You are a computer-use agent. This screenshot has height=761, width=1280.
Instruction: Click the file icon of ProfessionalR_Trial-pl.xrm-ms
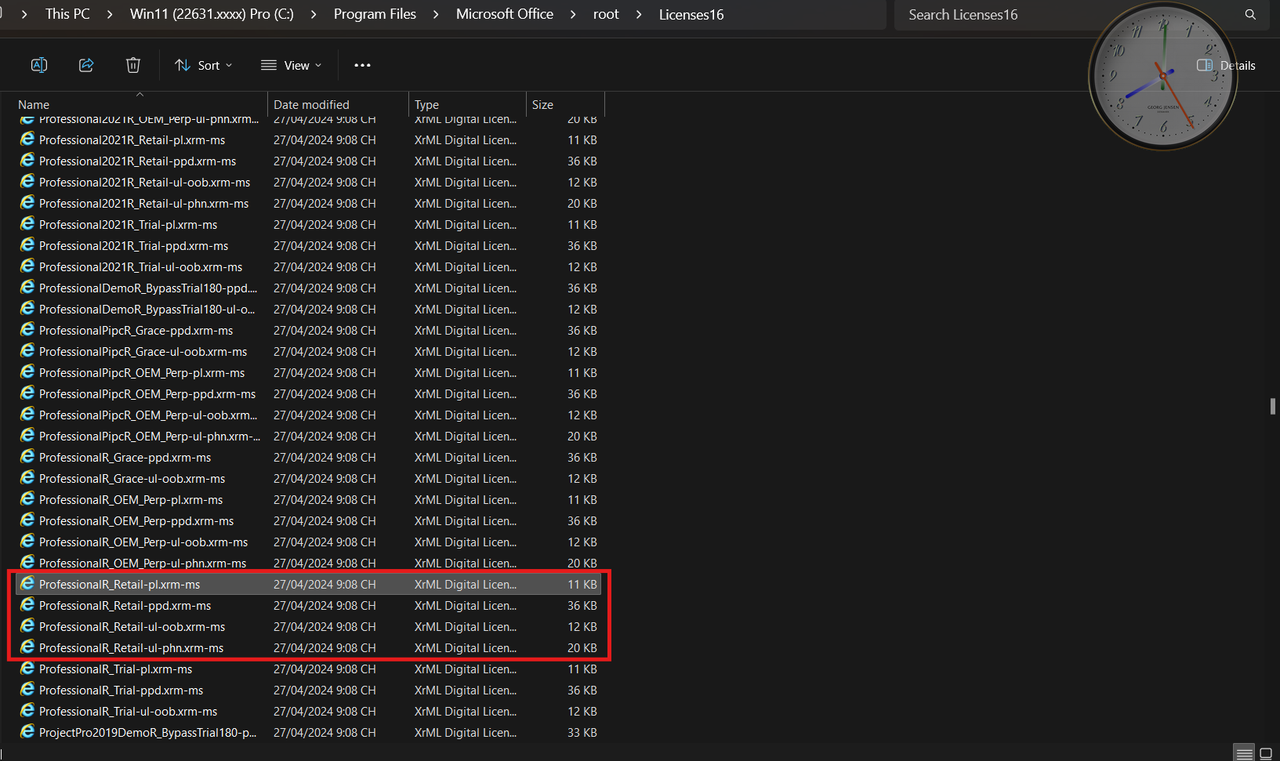(27, 669)
